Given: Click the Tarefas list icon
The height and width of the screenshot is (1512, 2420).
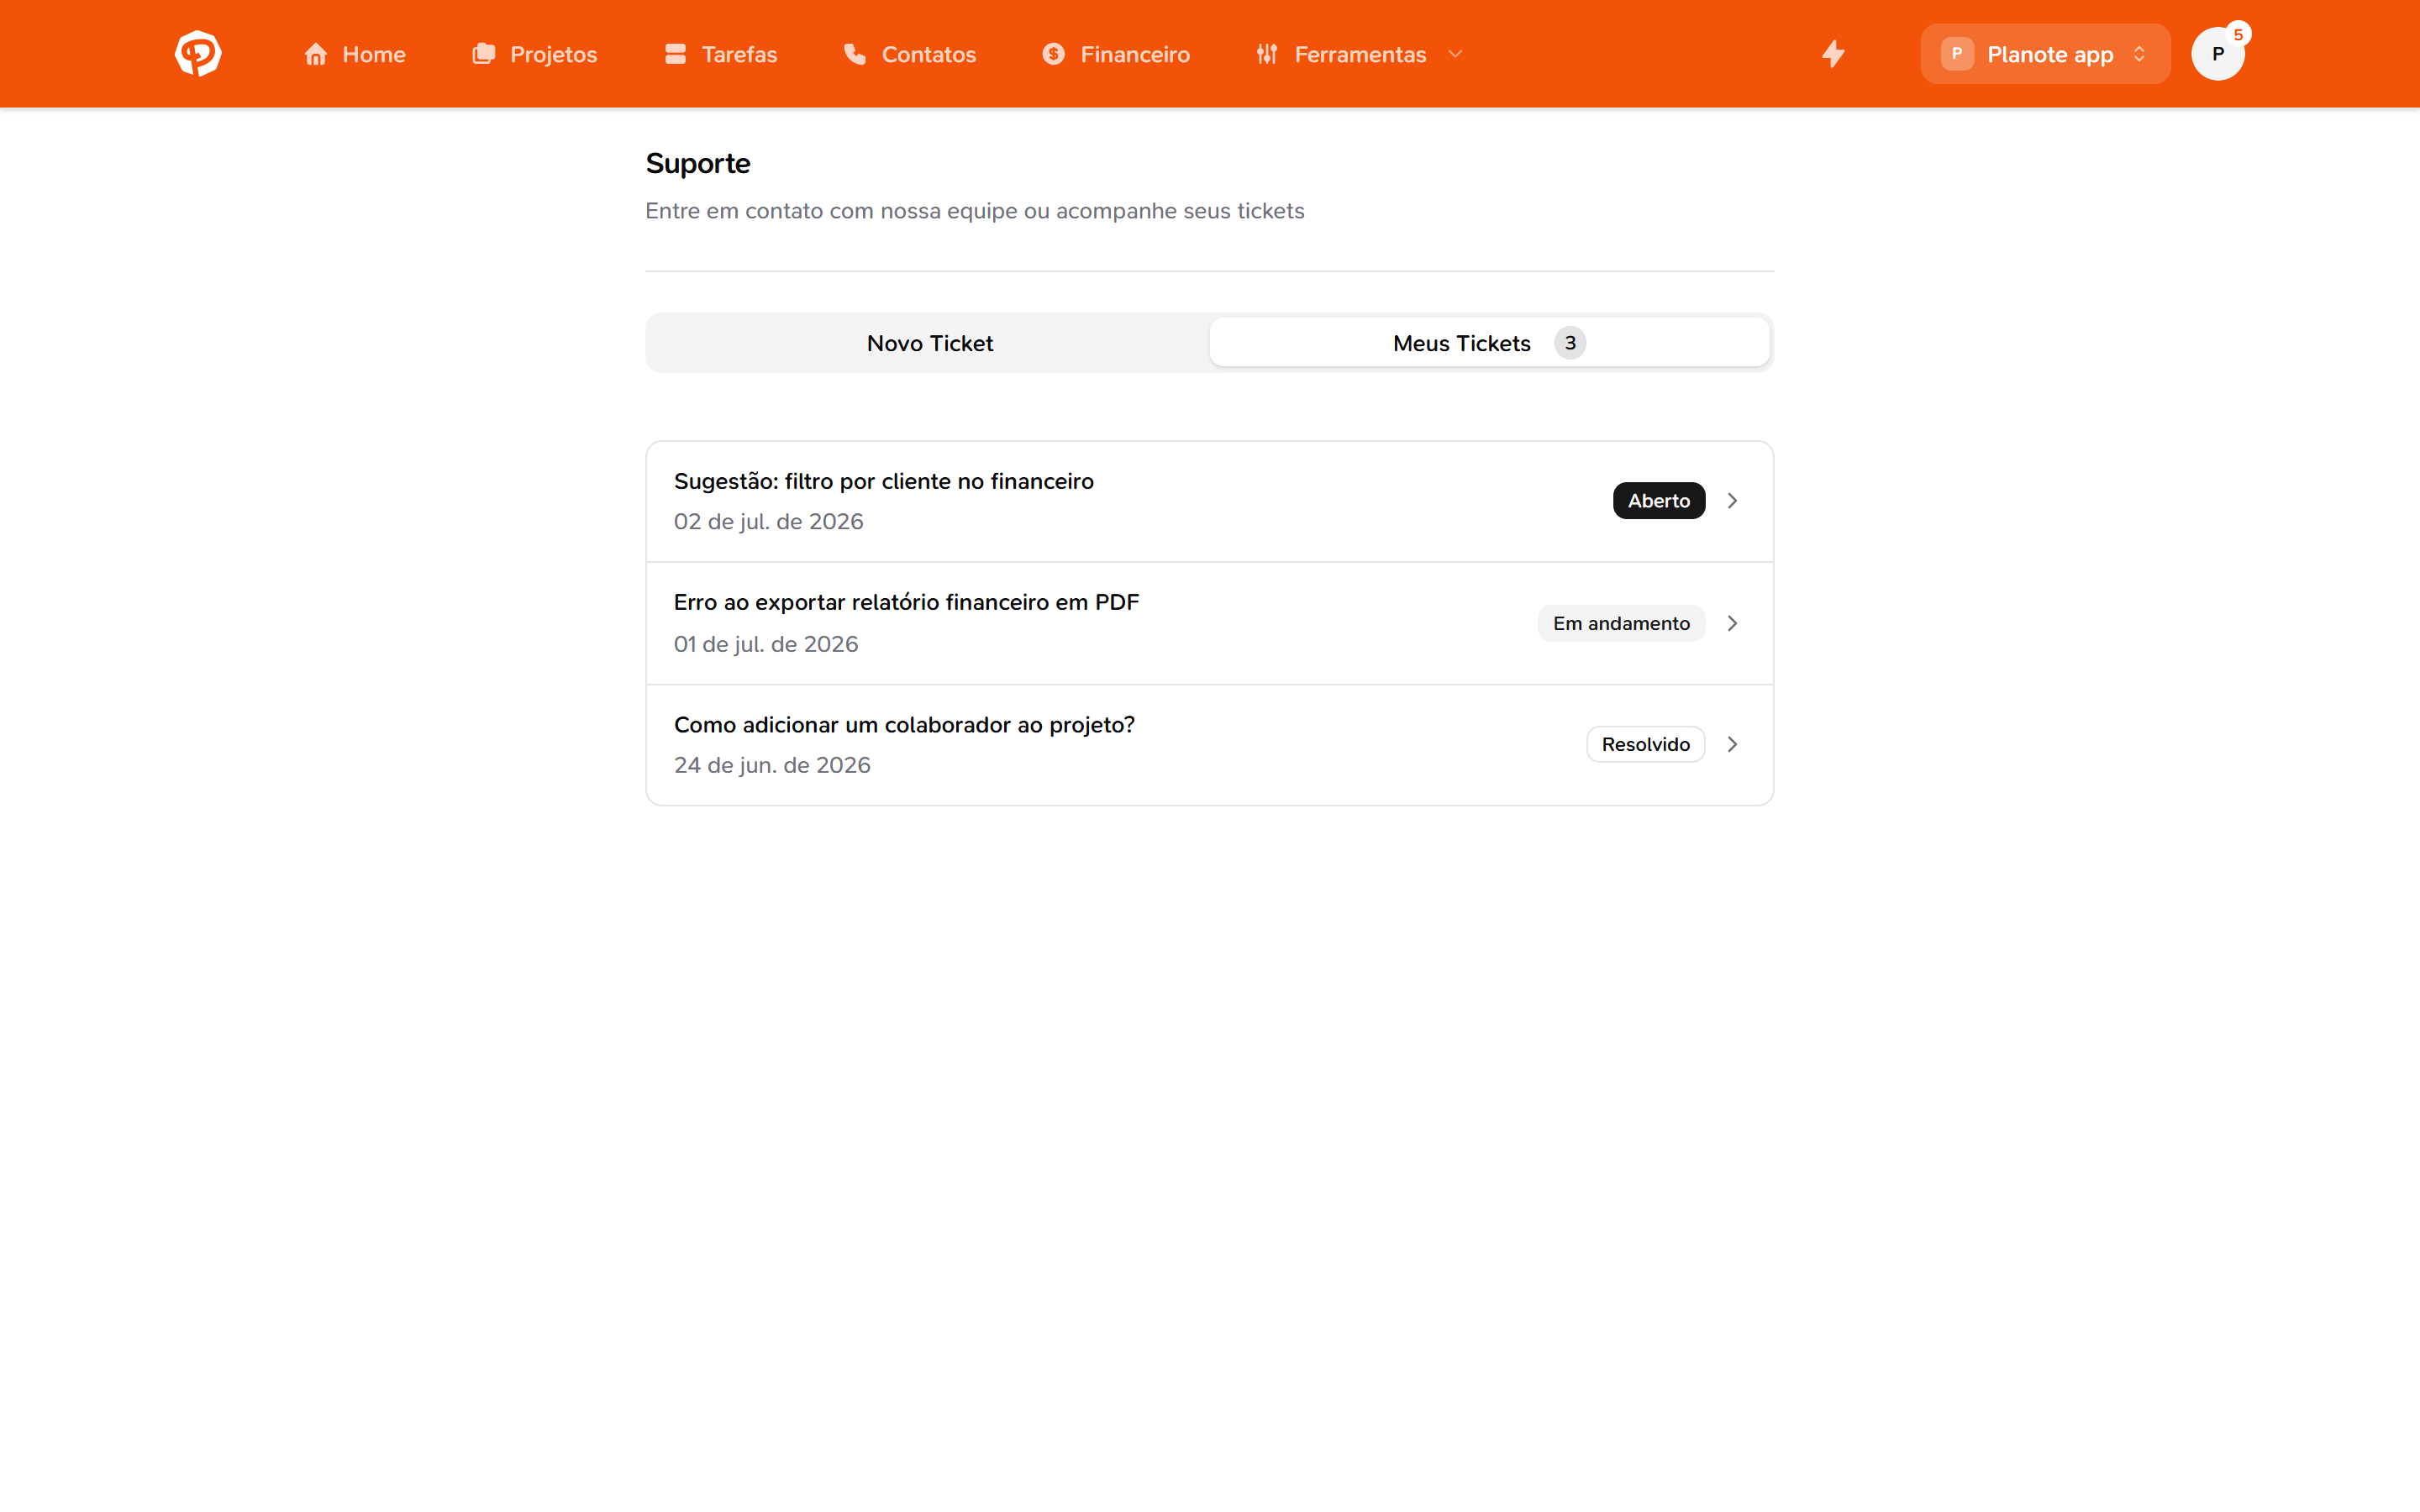Looking at the screenshot, I should tap(675, 54).
